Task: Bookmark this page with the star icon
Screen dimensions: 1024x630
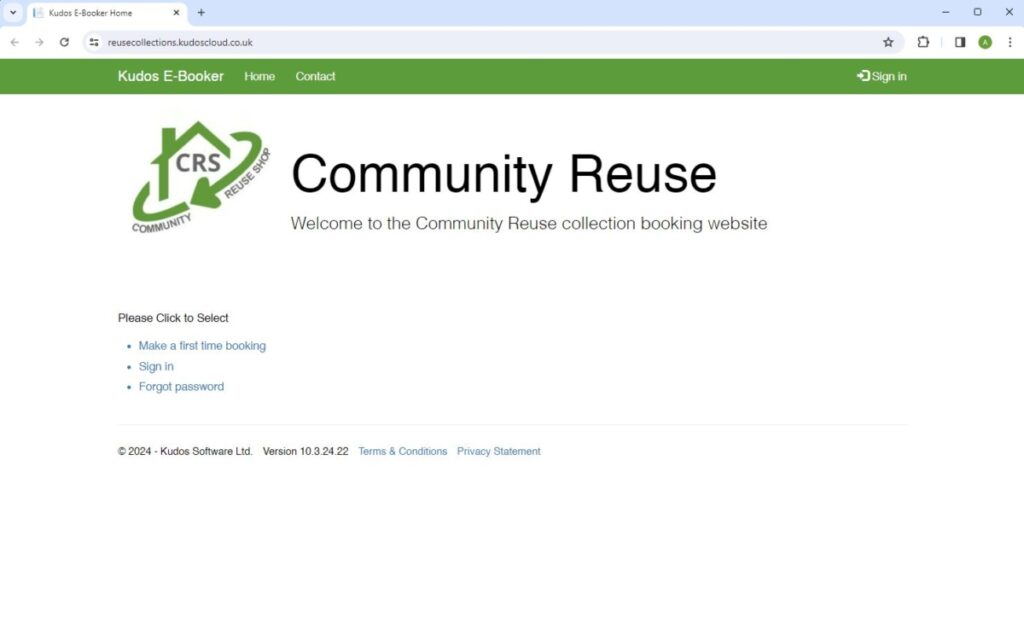Action: tap(888, 42)
